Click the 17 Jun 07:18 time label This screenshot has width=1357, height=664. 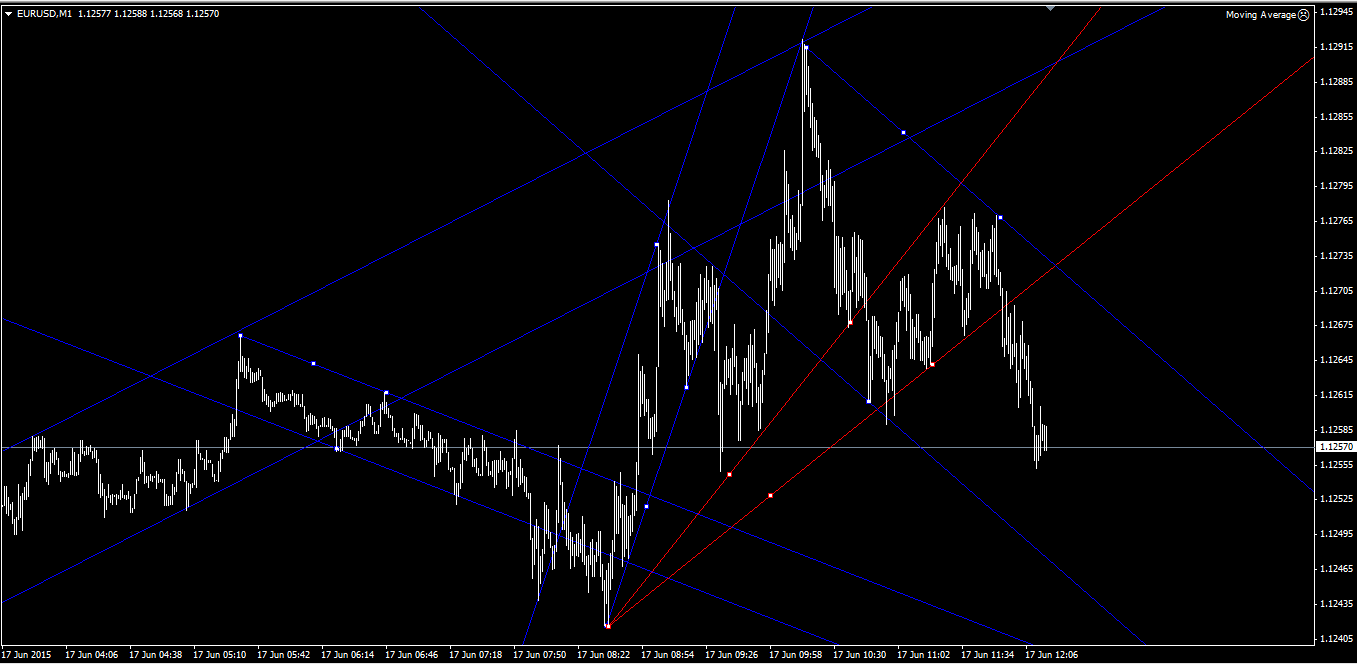click(476, 655)
